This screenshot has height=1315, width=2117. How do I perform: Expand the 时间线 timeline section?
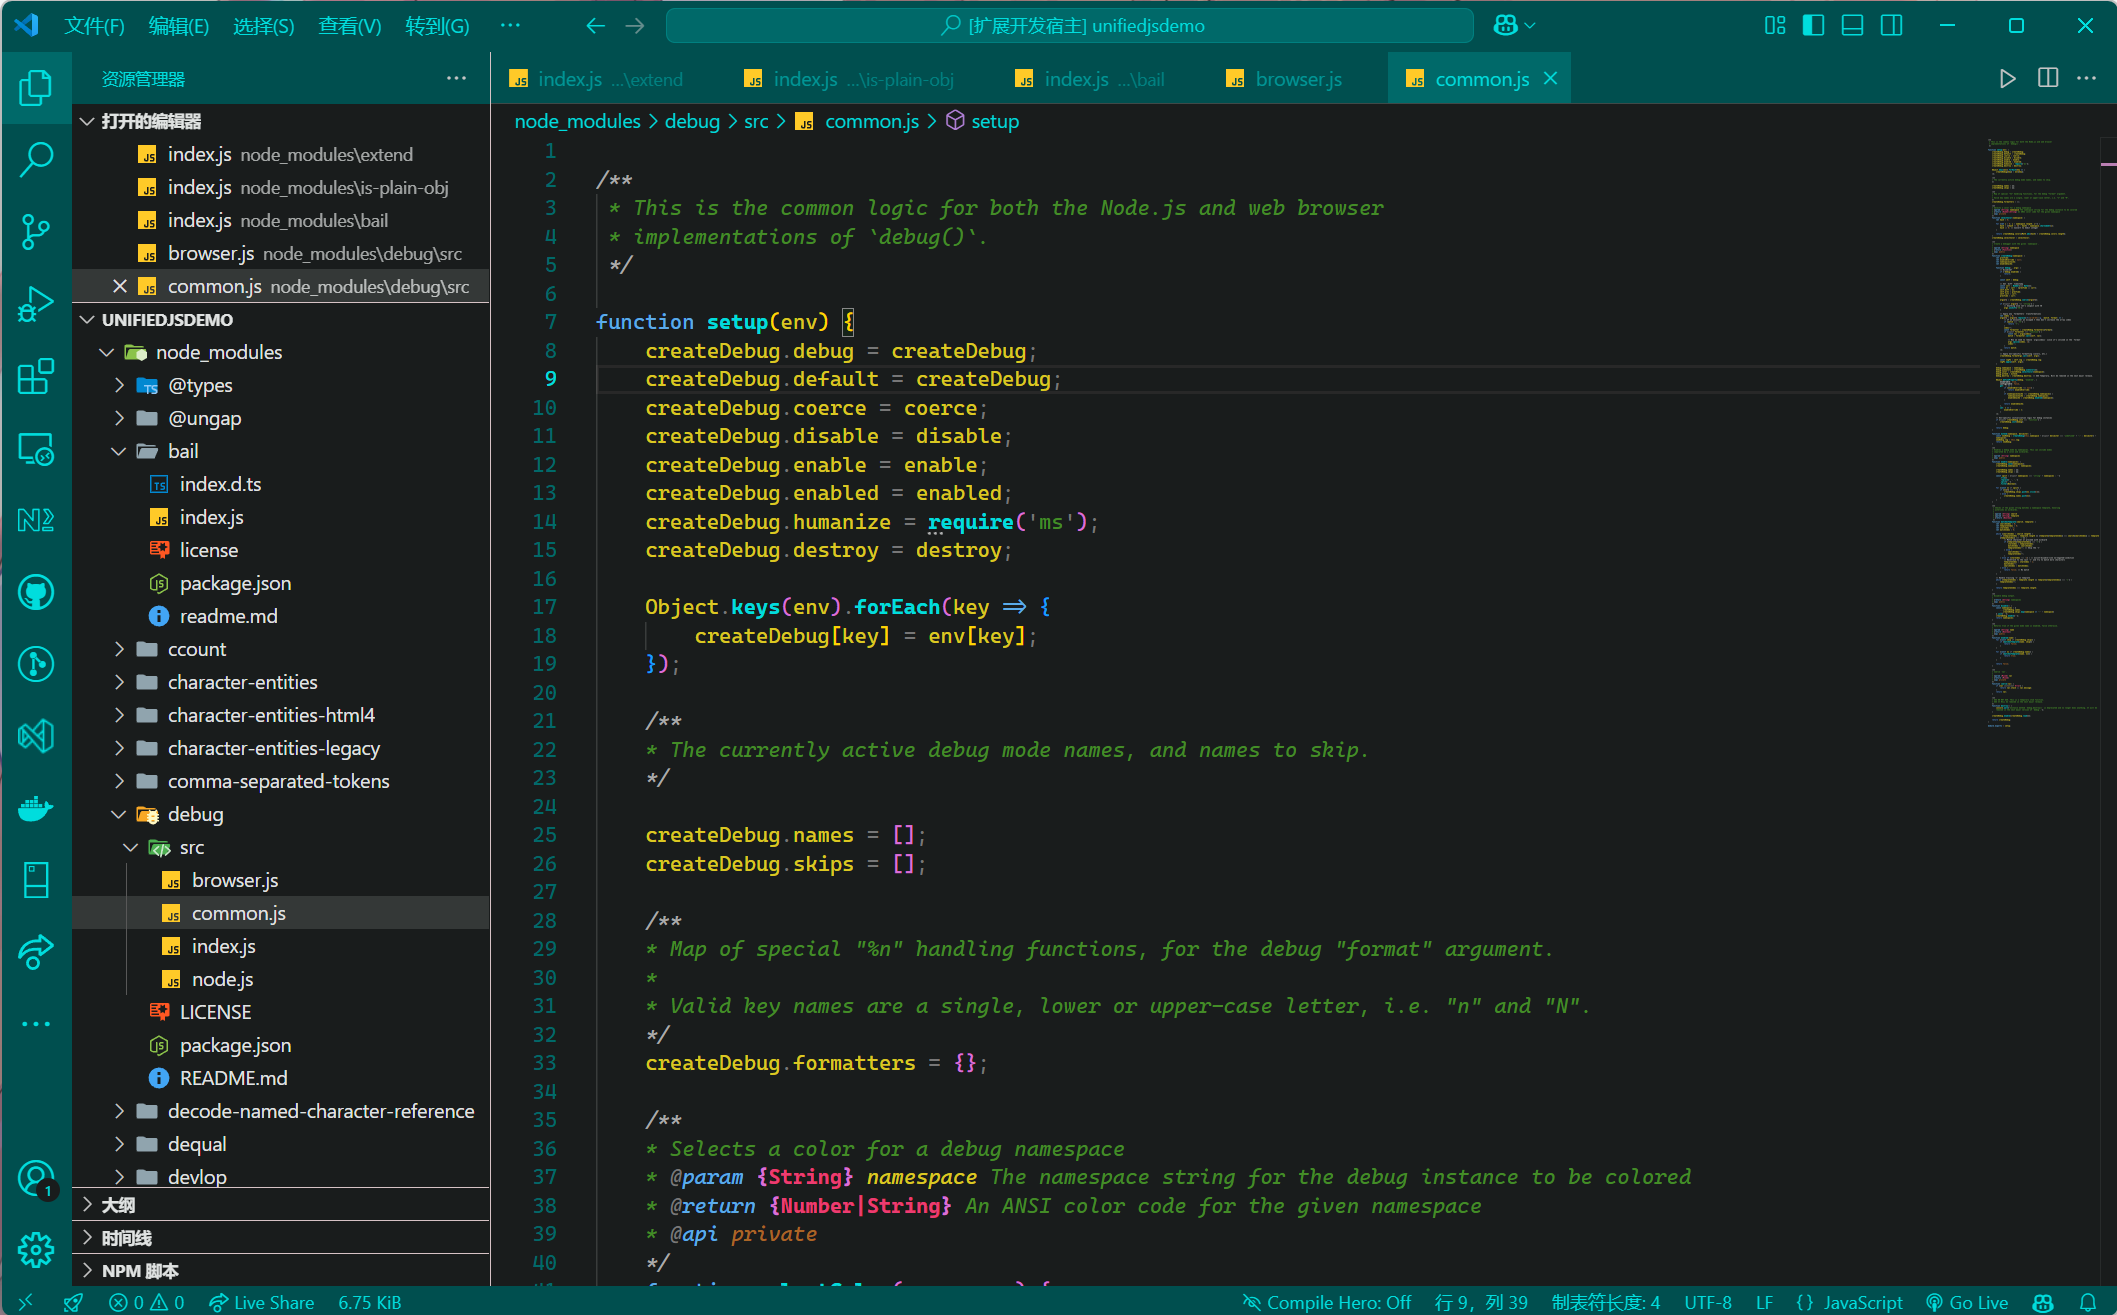[x=281, y=1238]
